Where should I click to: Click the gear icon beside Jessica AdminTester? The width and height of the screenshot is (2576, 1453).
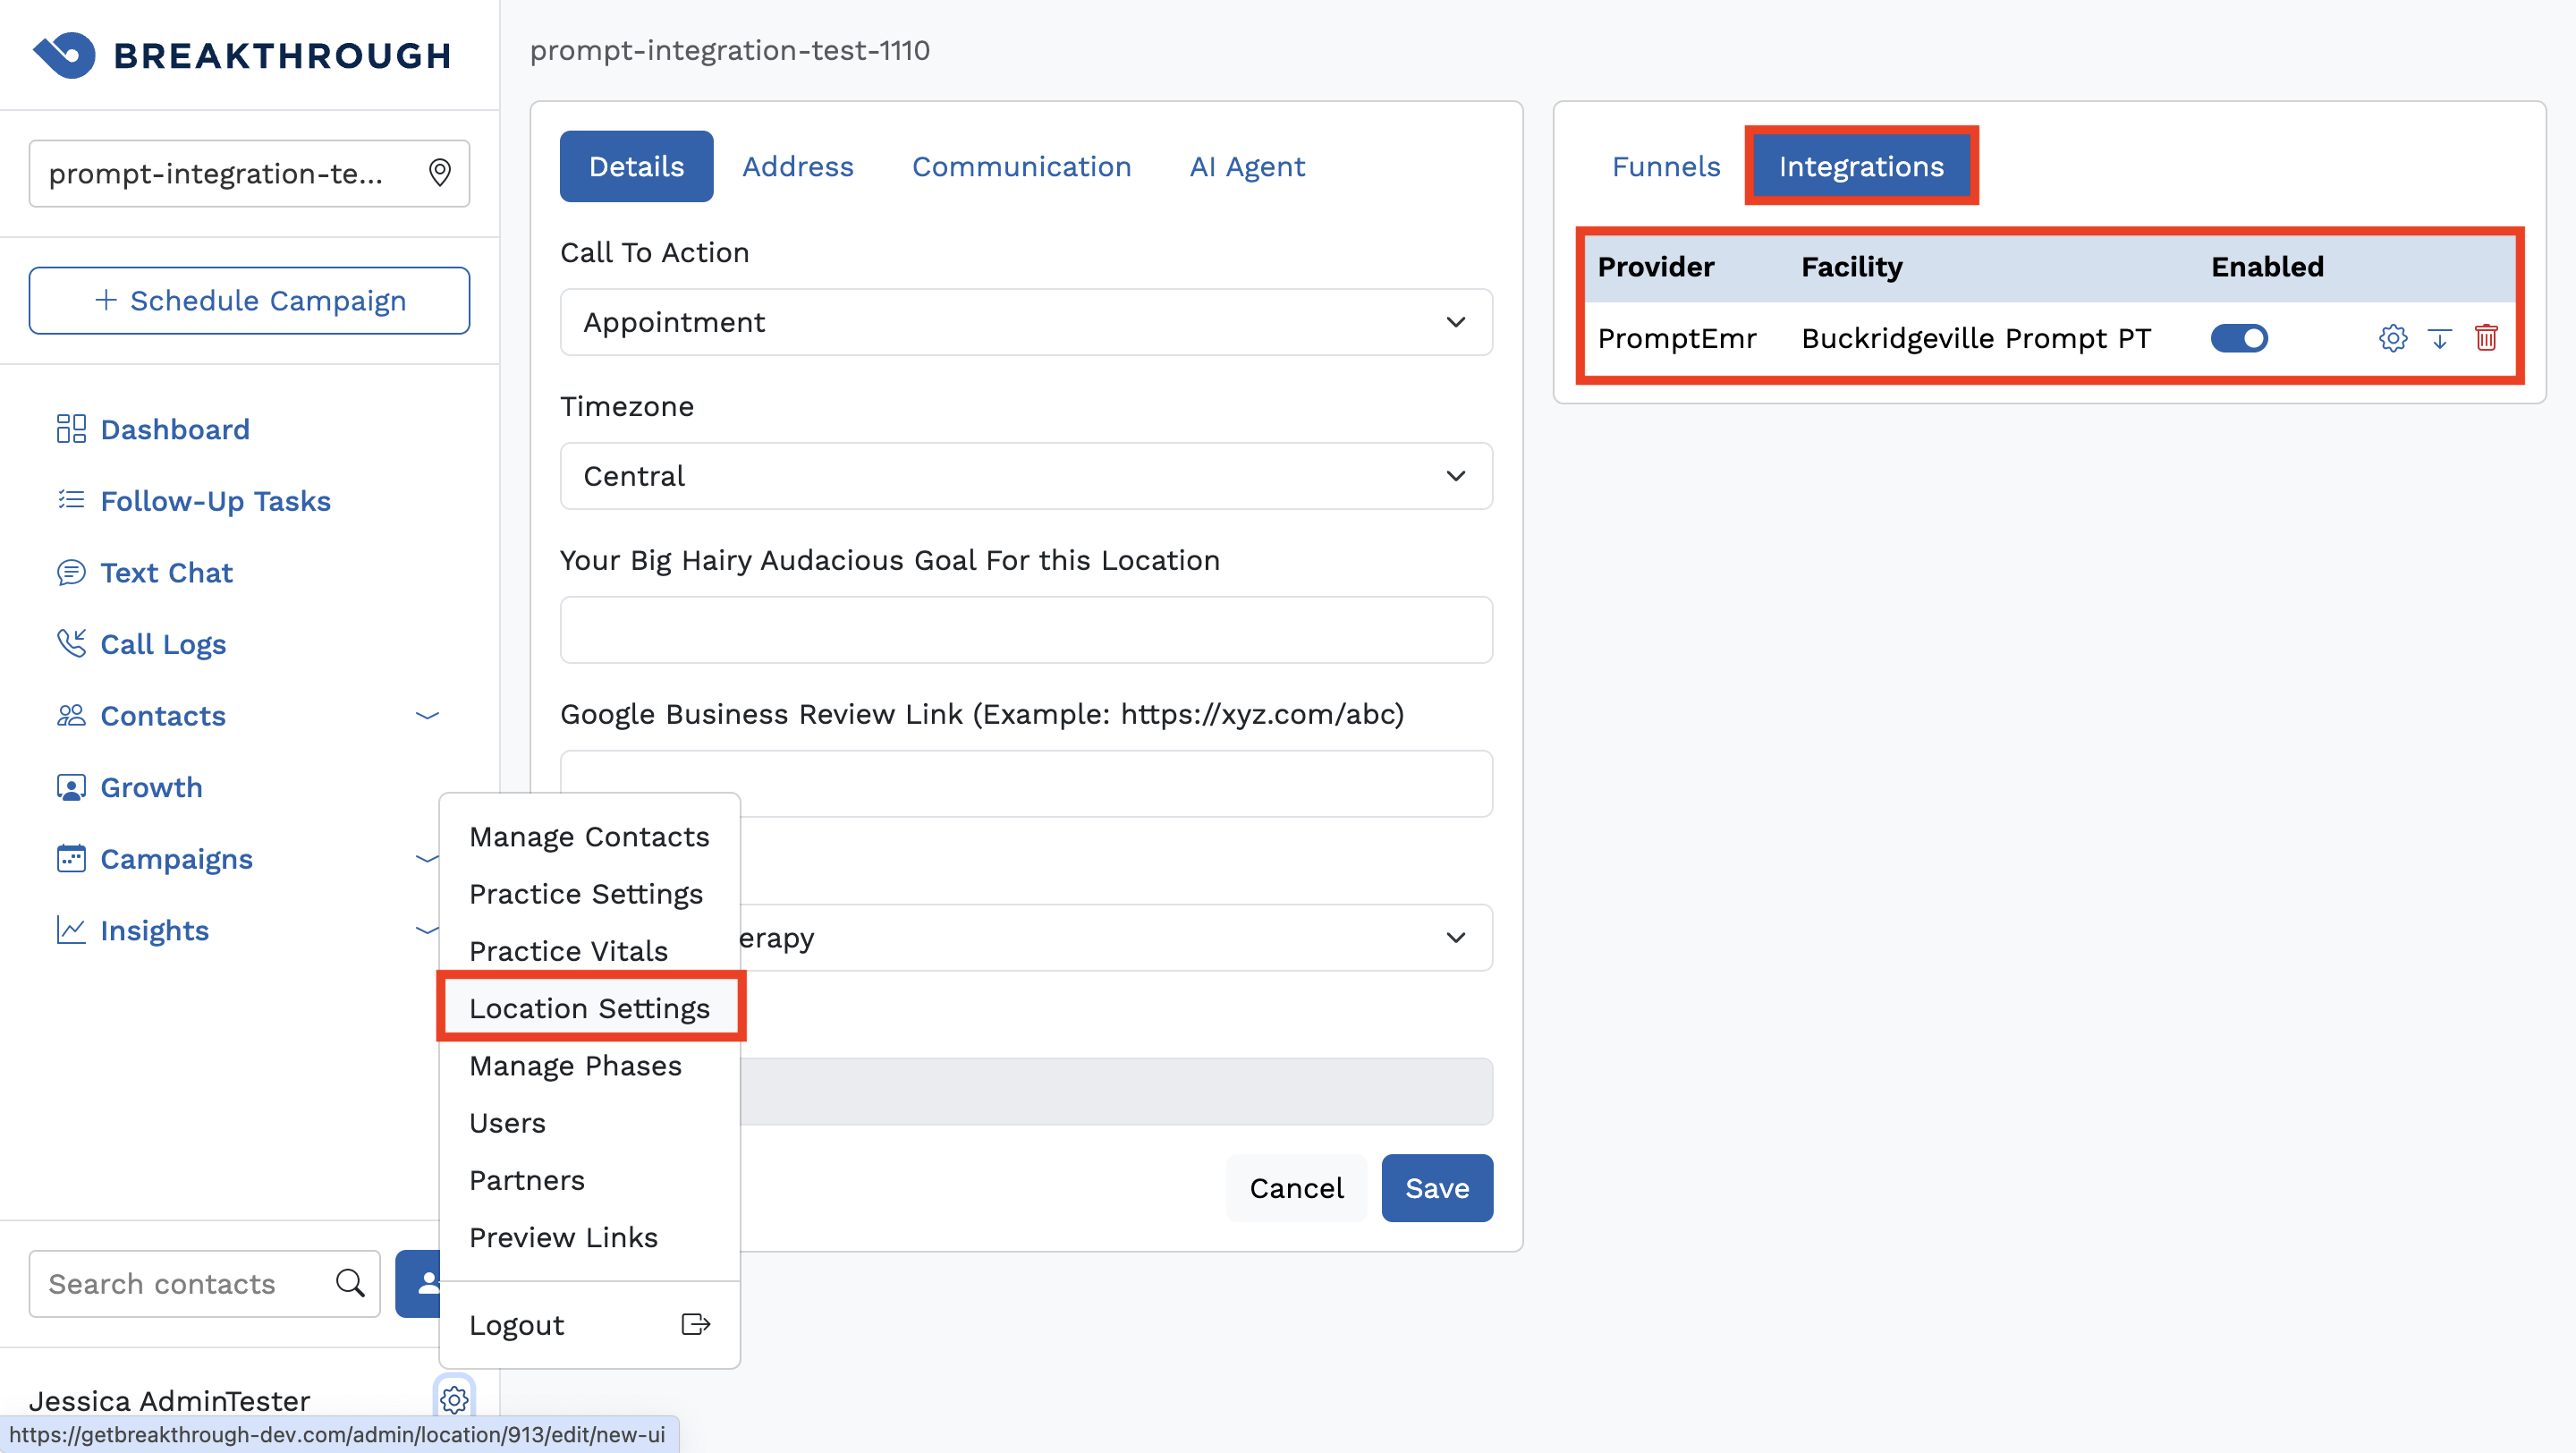pyautogui.click(x=454, y=1399)
